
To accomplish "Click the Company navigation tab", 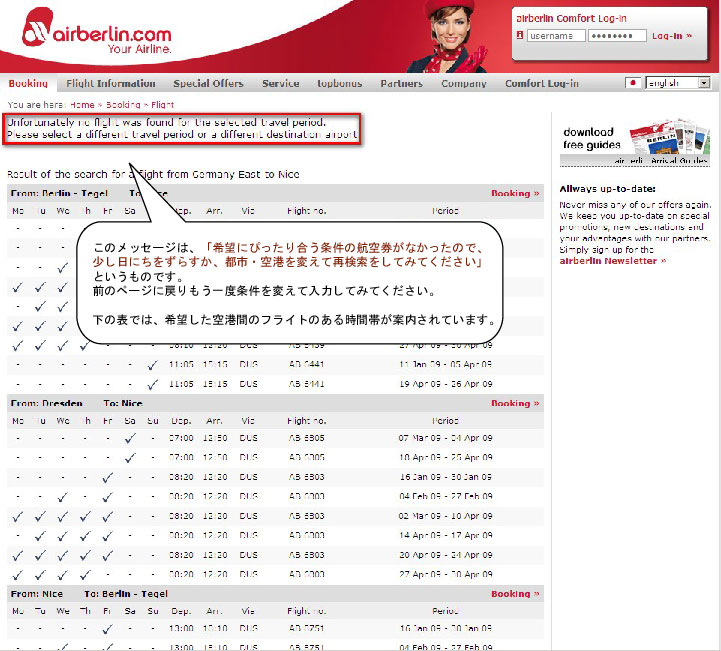I will pyautogui.click(x=464, y=84).
